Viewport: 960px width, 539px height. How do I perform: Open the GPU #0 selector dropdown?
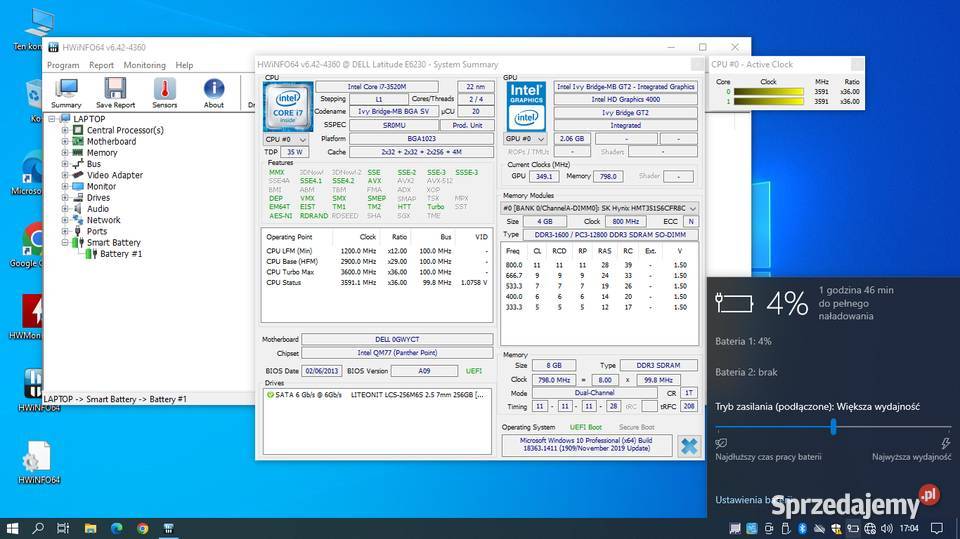click(x=525, y=139)
